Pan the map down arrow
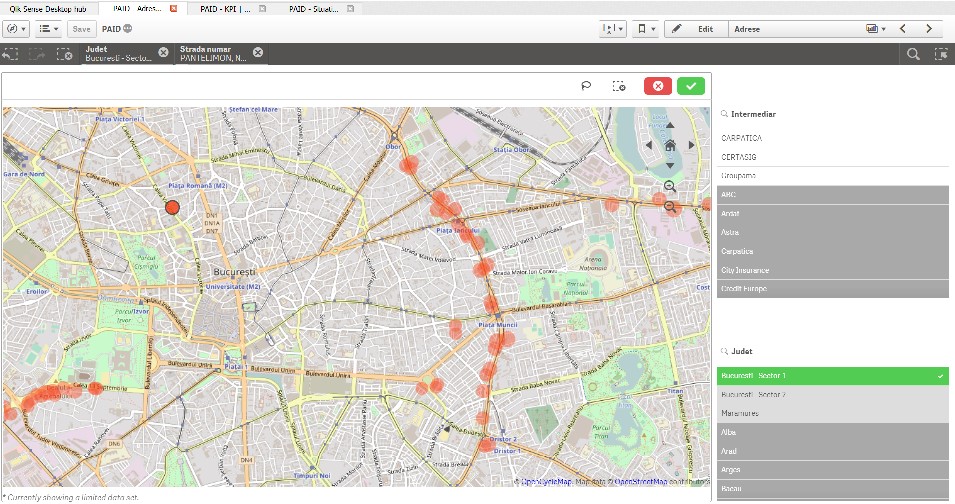Viewport: 955px width, 504px height. pyautogui.click(x=670, y=165)
